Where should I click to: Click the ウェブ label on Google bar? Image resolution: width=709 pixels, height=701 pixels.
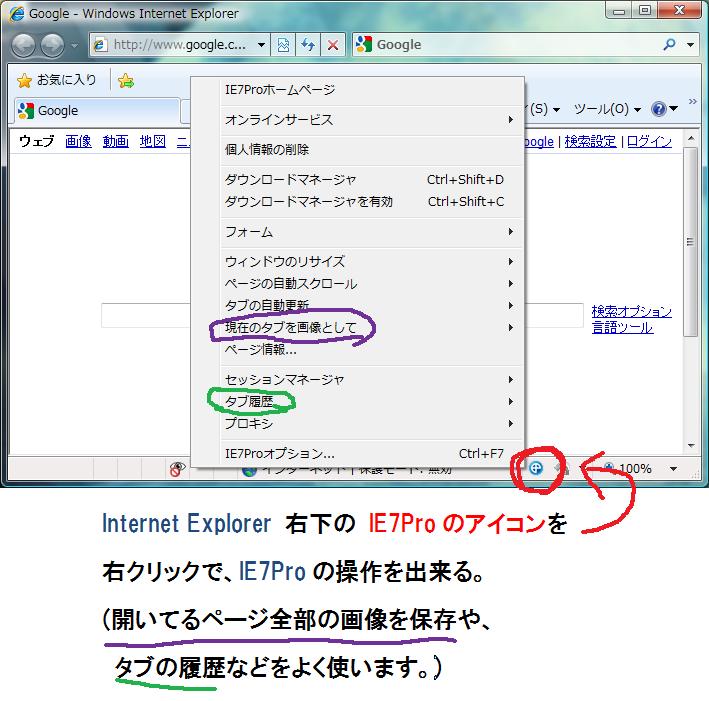(x=36, y=142)
